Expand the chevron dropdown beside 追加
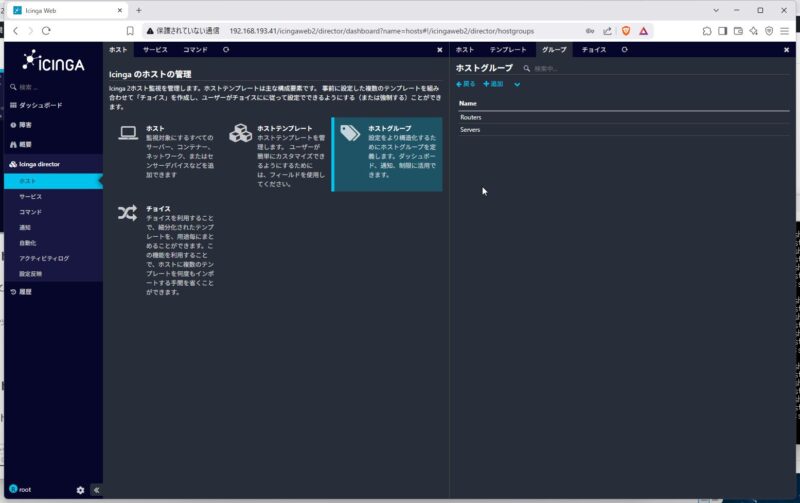The image size is (800, 503). (x=517, y=85)
